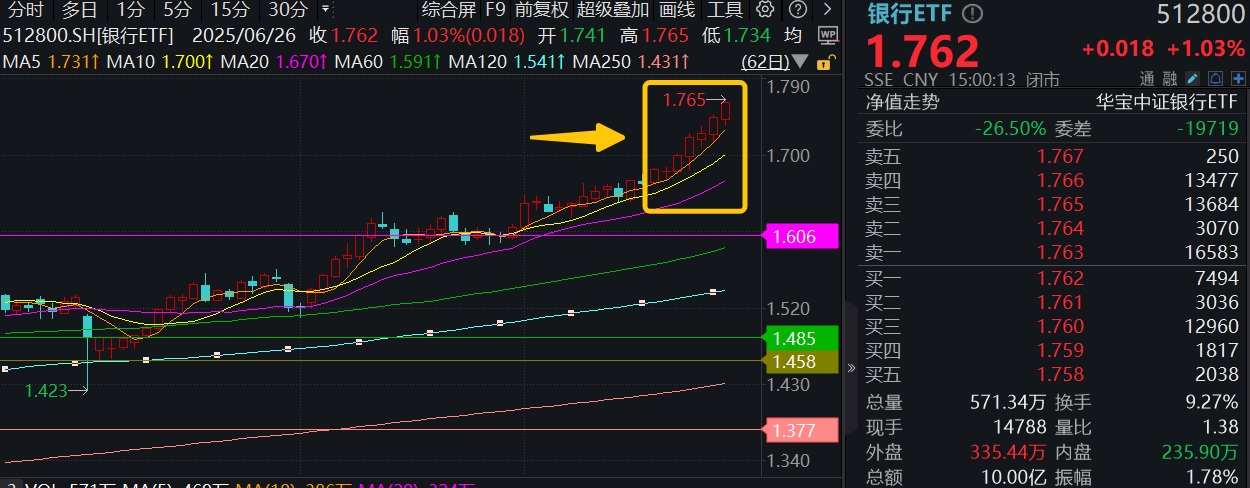Open the 超级叠加 overlay option

[x=613, y=11]
